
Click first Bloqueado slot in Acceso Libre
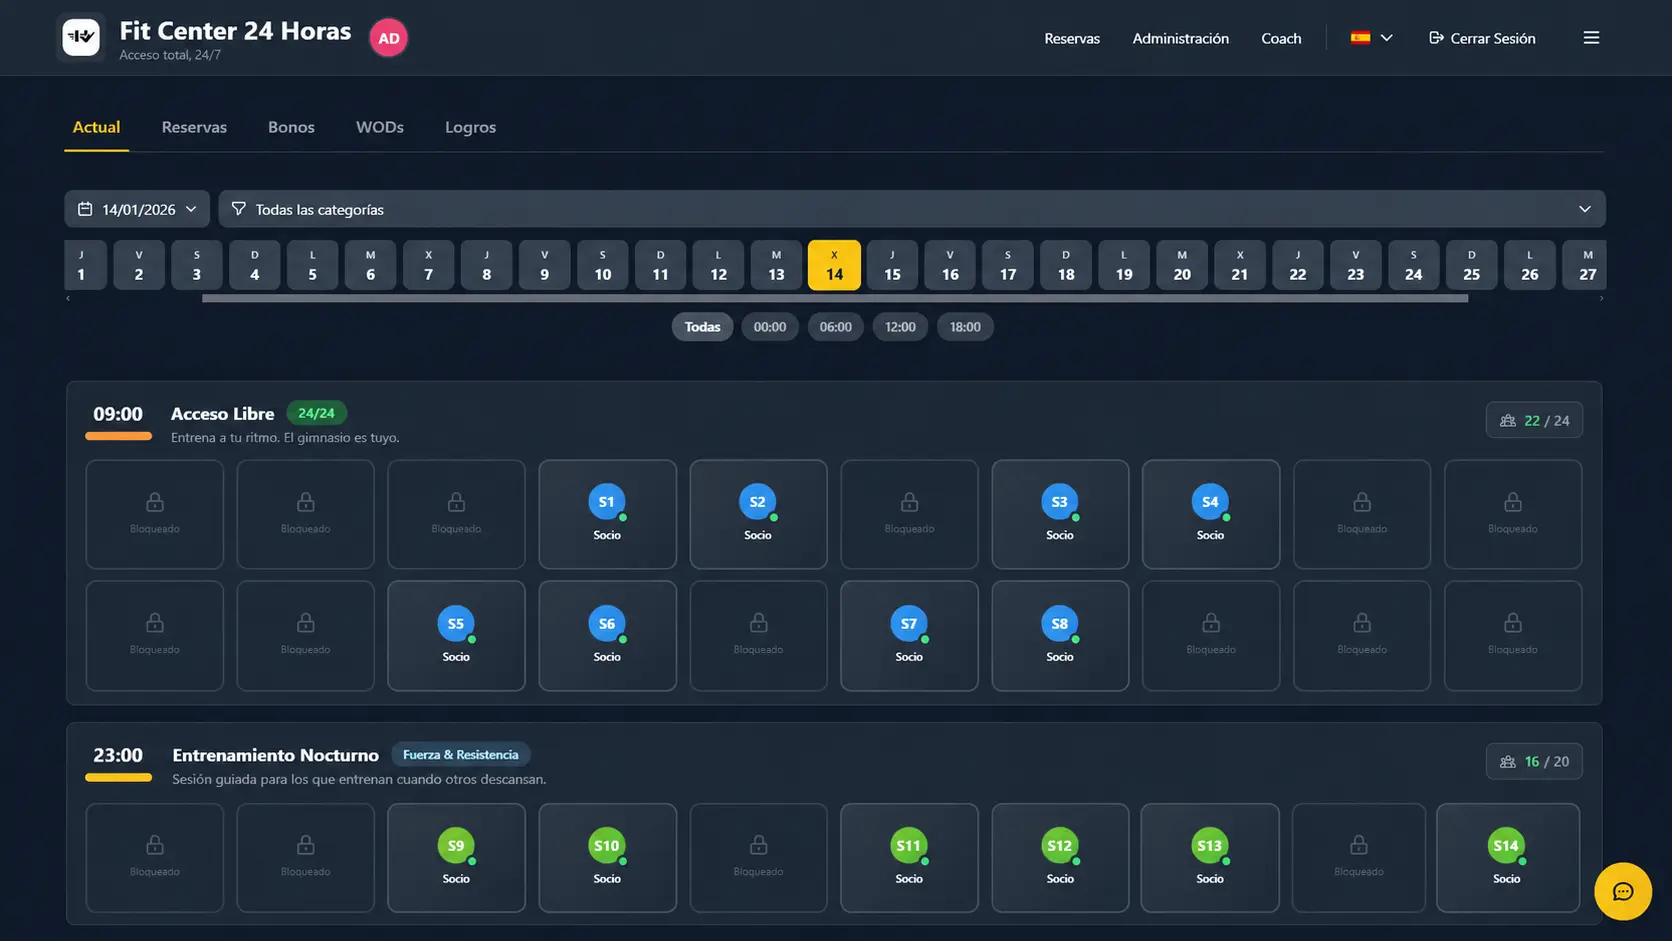point(154,514)
